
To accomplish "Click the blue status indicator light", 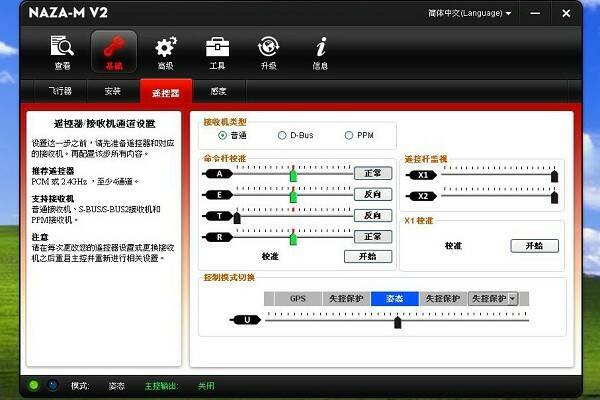I will click(x=53, y=385).
